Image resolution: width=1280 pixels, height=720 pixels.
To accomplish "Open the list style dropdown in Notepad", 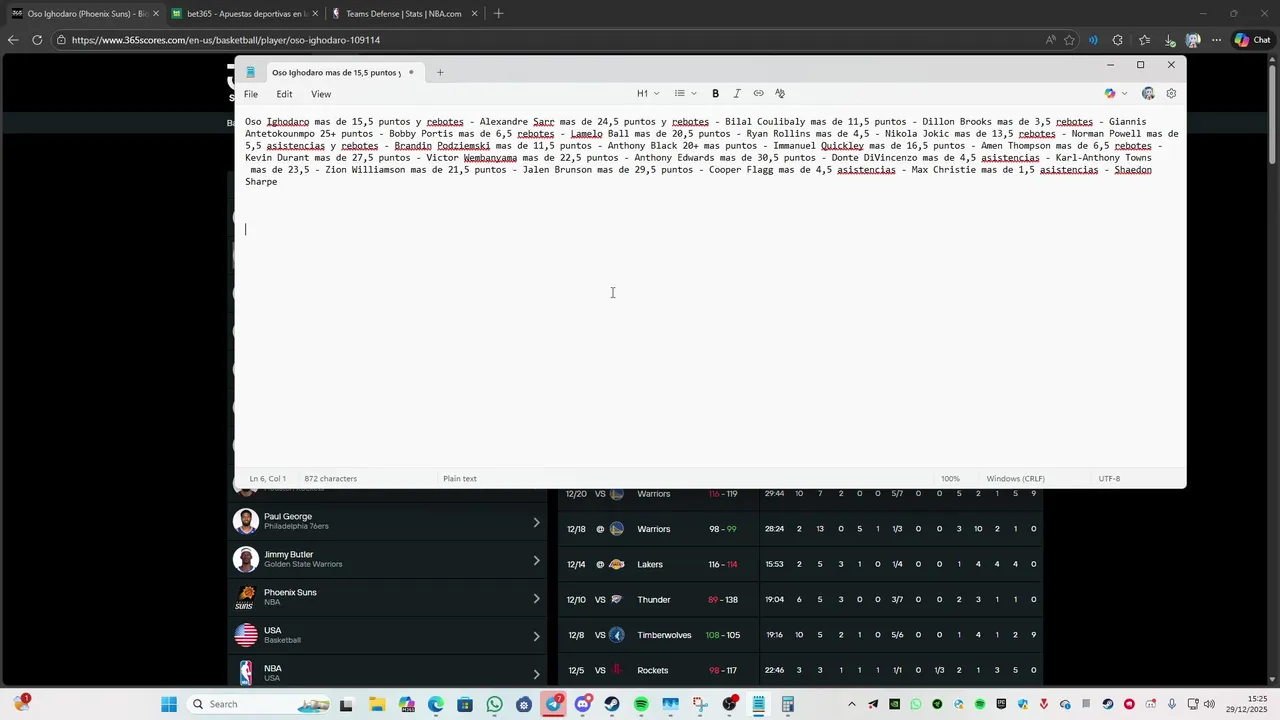I will [685, 93].
